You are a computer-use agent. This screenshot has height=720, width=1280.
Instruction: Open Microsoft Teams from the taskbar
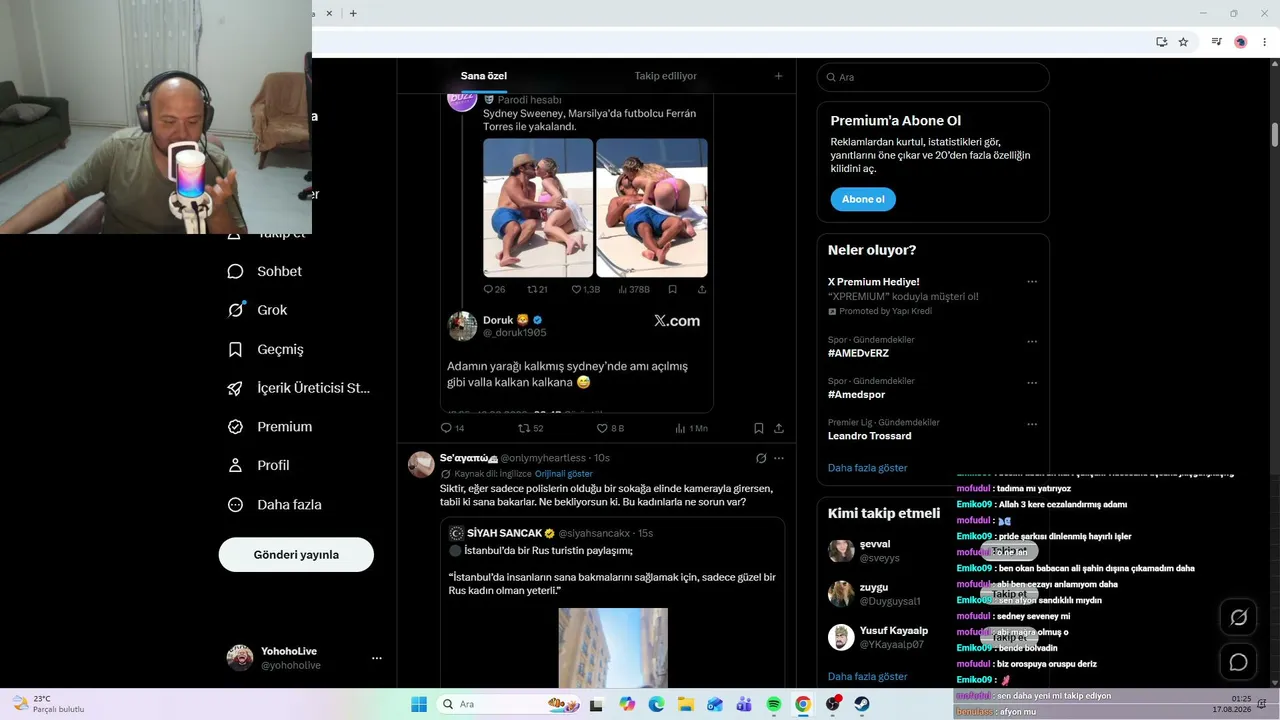point(744,704)
